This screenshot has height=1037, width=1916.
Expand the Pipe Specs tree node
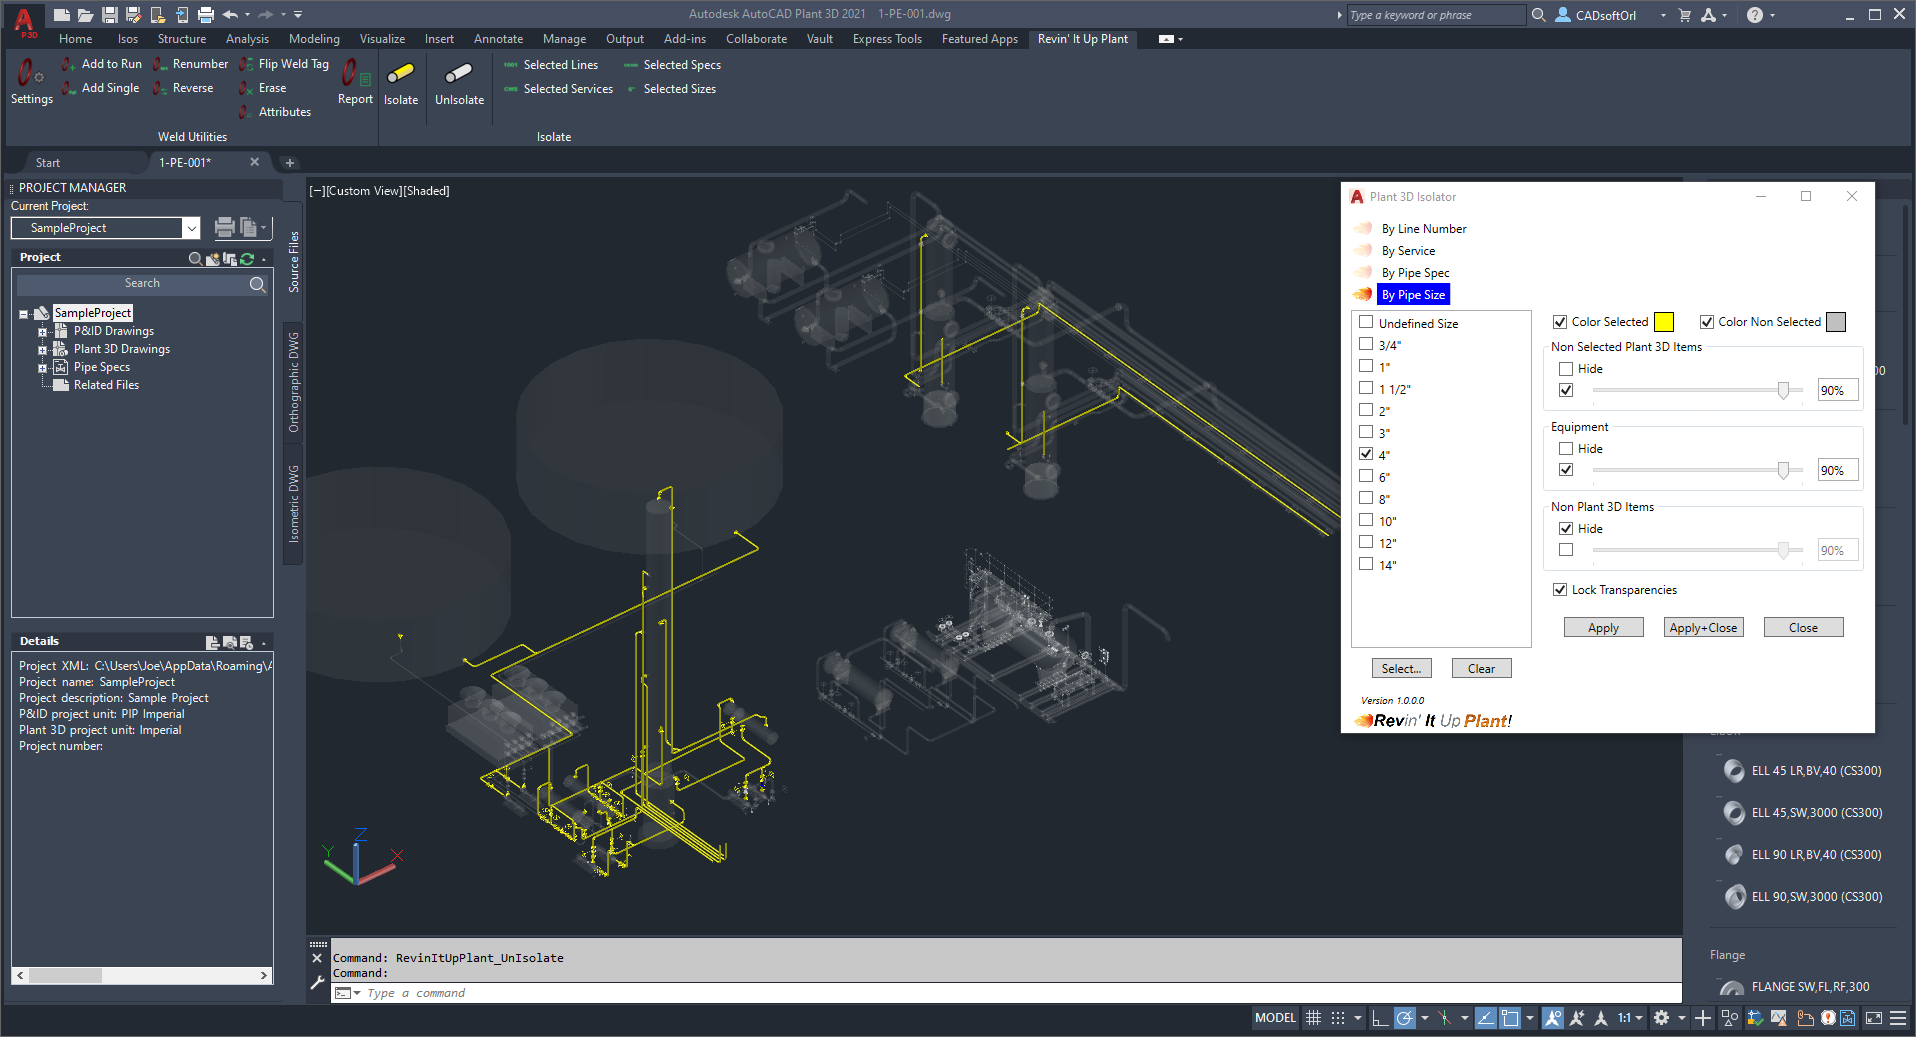(42, 368)
